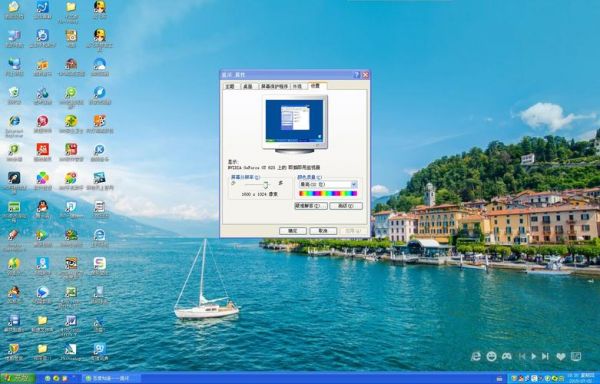Viewport: 600px width, 384px height.
Task: Expand the color quality dropdown
Action: tap(354, 184)
